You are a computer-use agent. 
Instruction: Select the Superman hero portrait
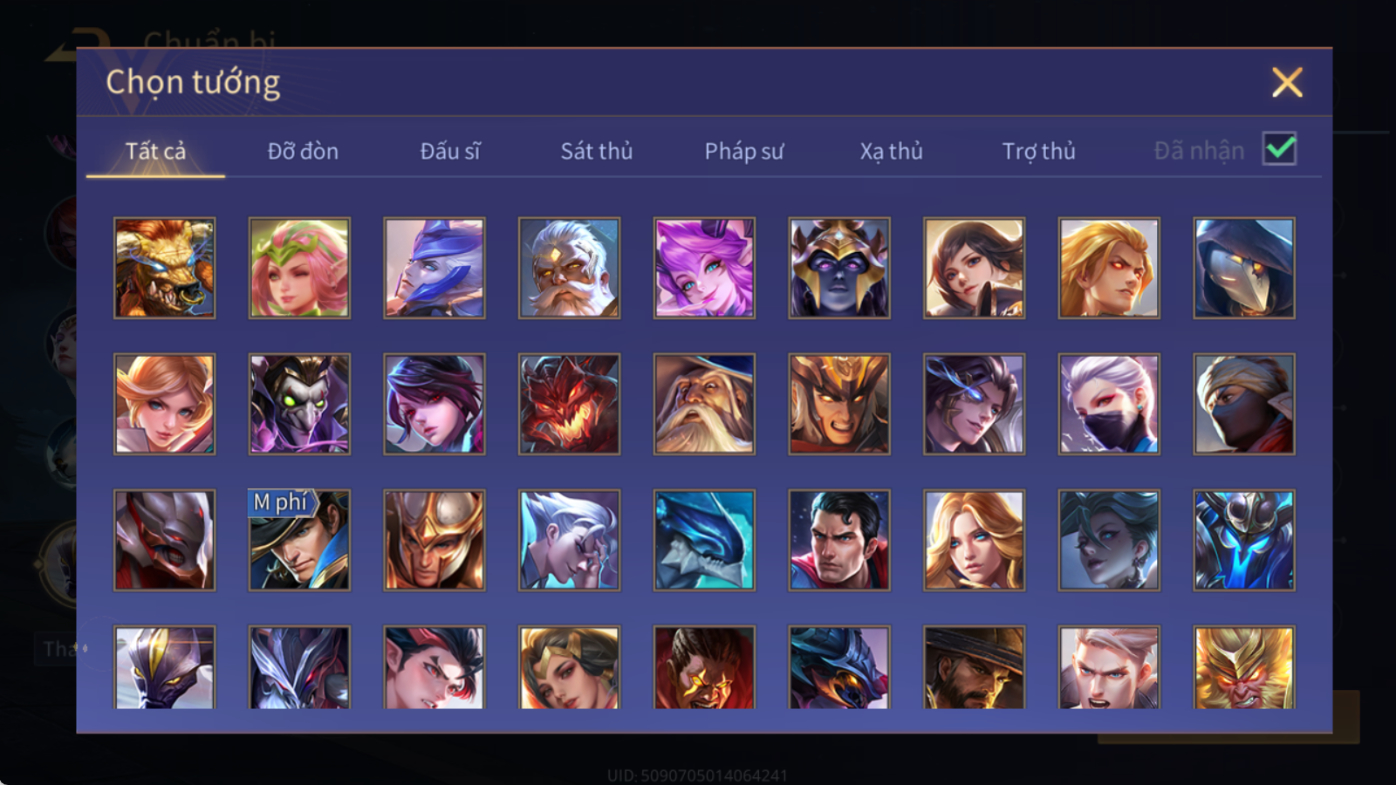(x=839, y=540)
